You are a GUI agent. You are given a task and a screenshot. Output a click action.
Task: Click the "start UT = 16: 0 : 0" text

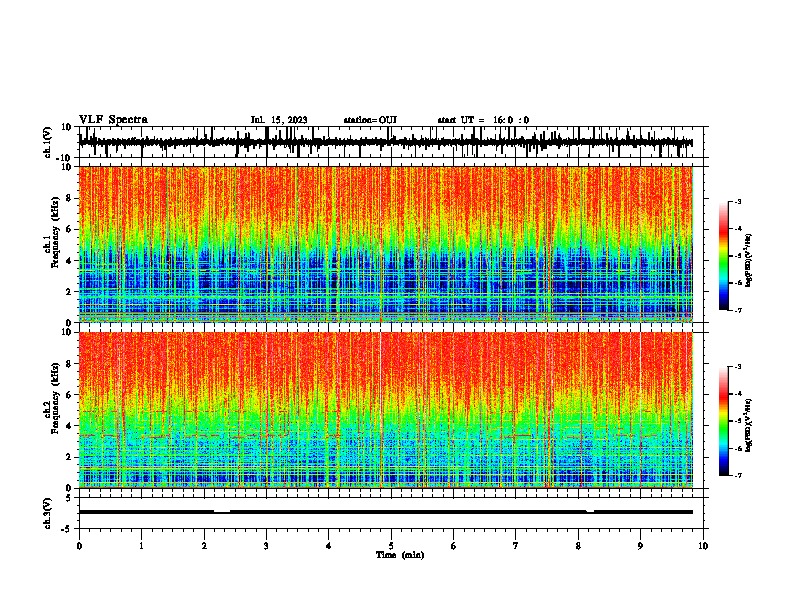483,120
